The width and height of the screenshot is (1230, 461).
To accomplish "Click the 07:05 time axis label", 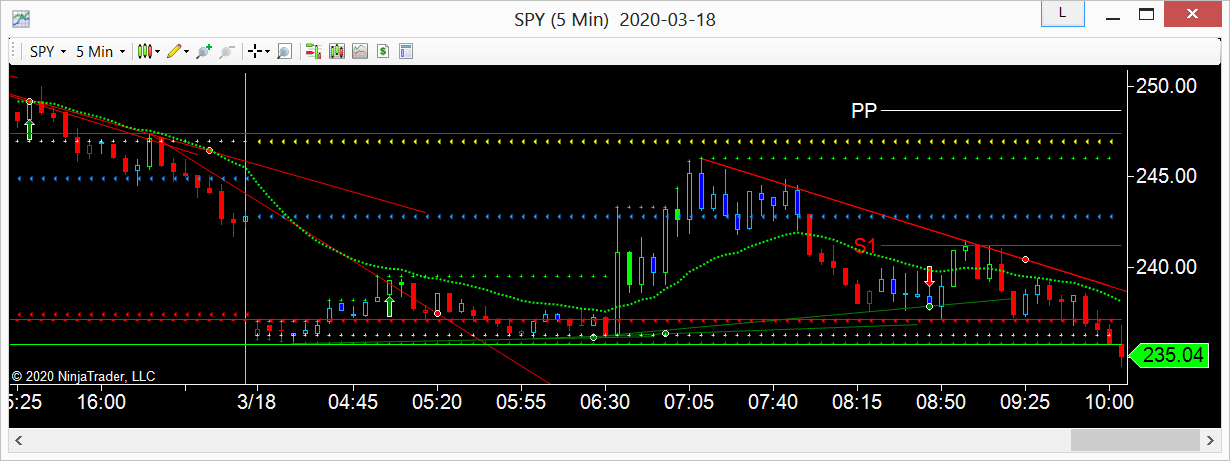I will 690,402.
